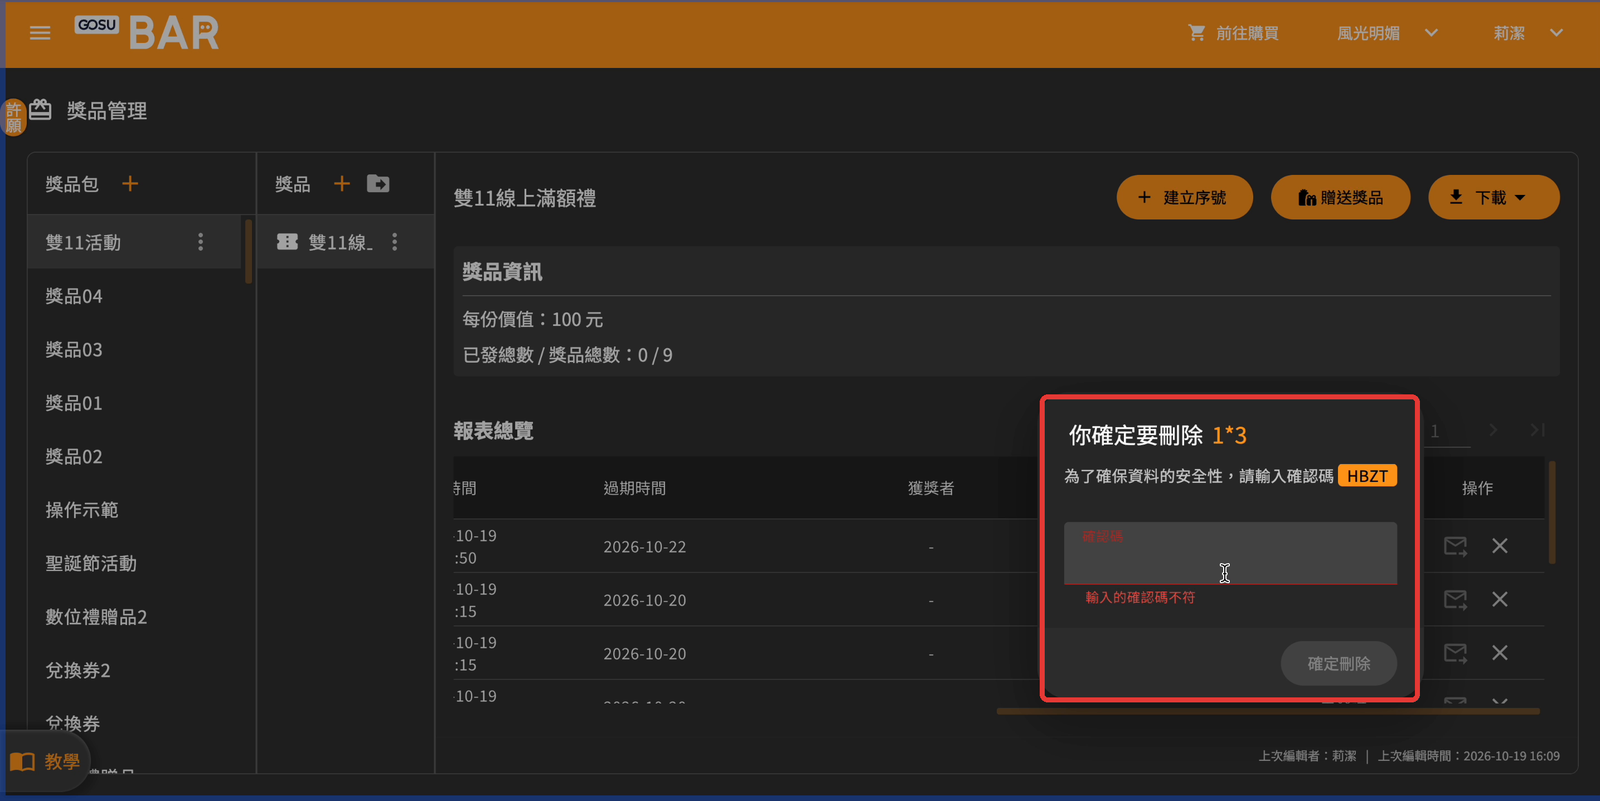This screenshot has width=1600, height=801.
Task: Select the 獎品01 prize pack
Action: click(x=135, y=403)
